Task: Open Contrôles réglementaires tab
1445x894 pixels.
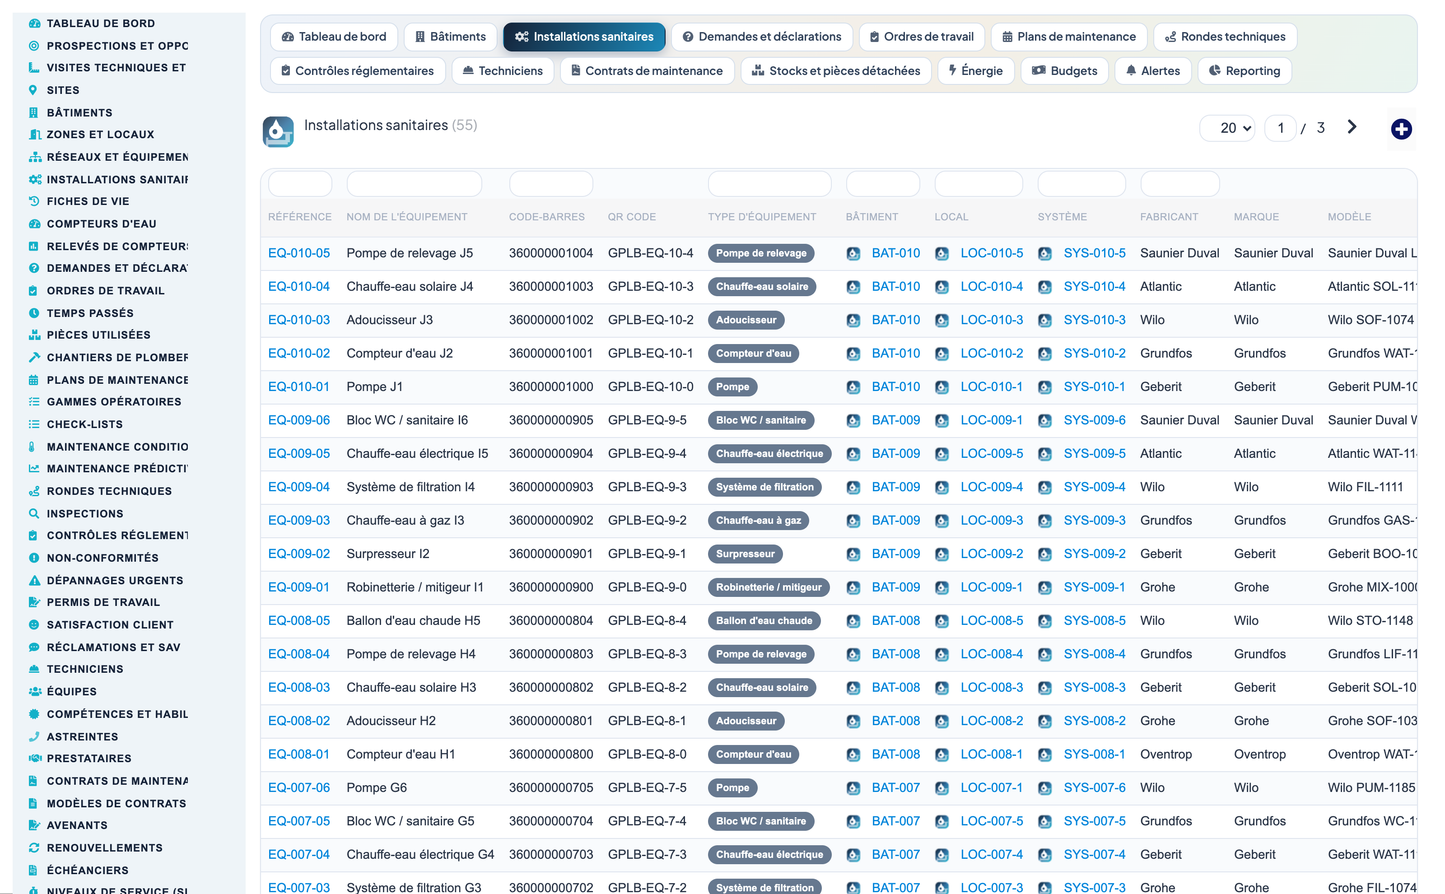Action: [x=357, y=71]
